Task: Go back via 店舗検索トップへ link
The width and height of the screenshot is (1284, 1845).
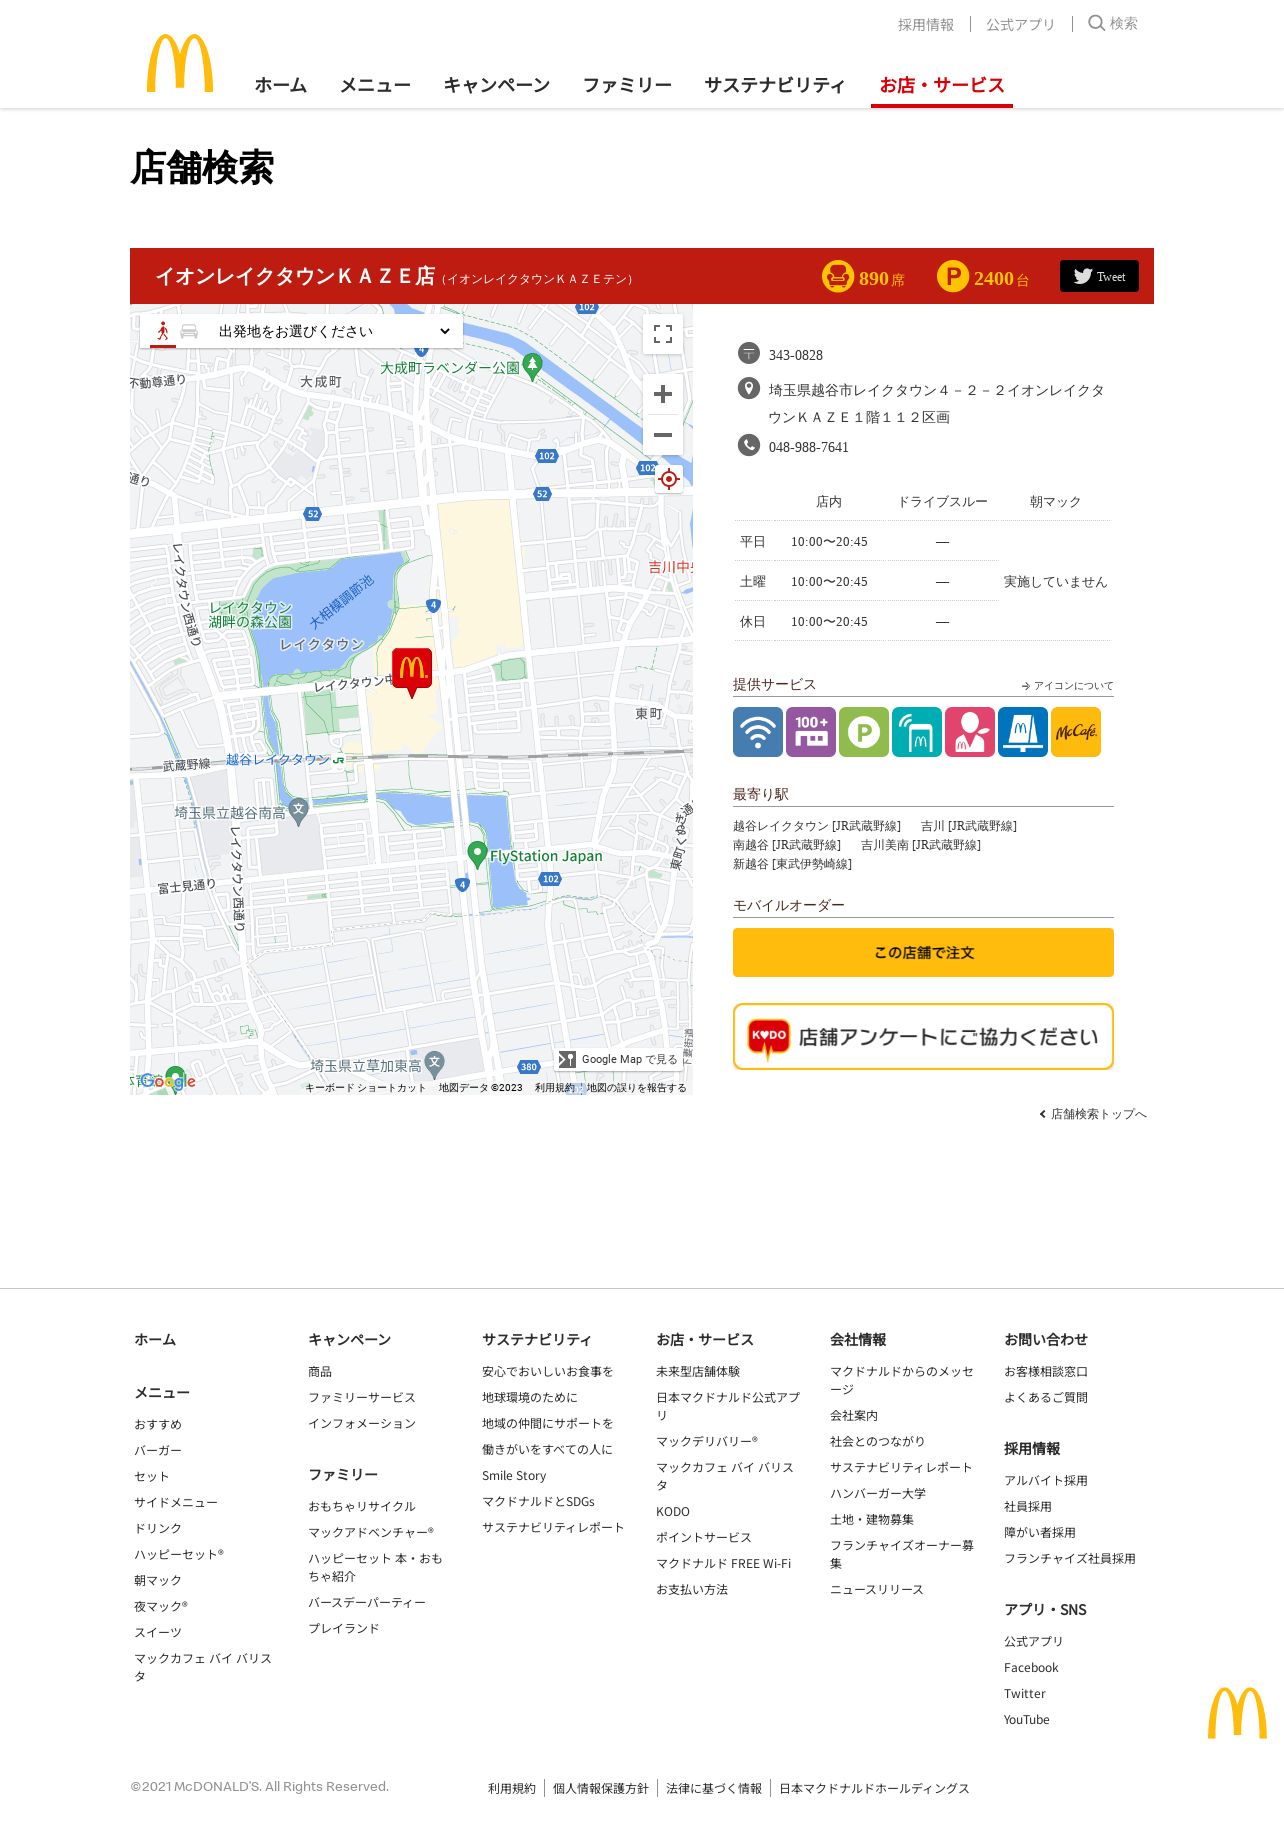Action: [x=1093, y=1114]
